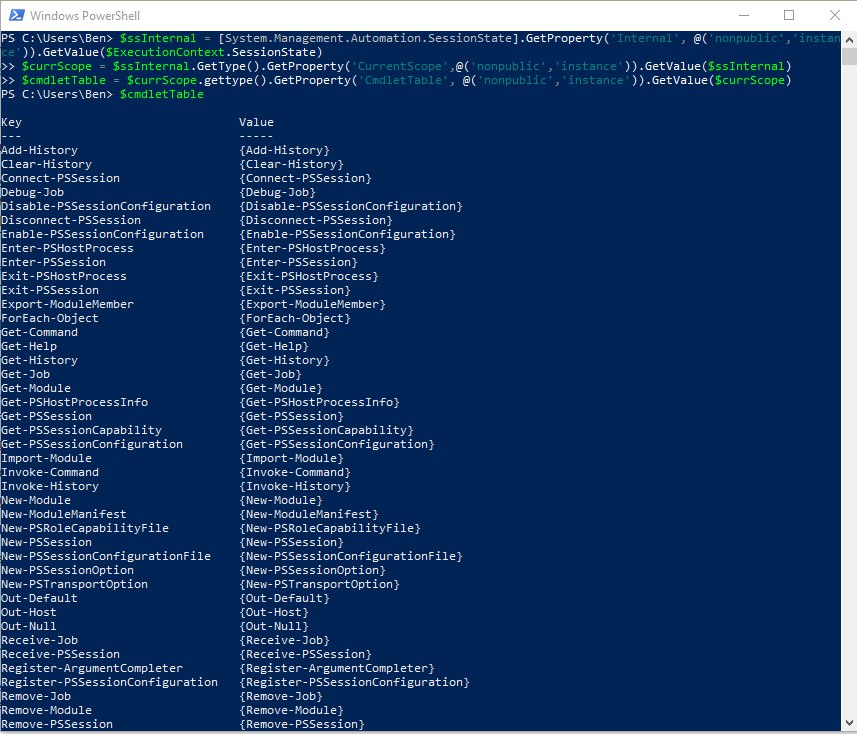Click the 'Get-PSSessionConfiguration' key entry
Image resolution: width=857 pixels, height=734 pixels.
click(x=92, y=444)
